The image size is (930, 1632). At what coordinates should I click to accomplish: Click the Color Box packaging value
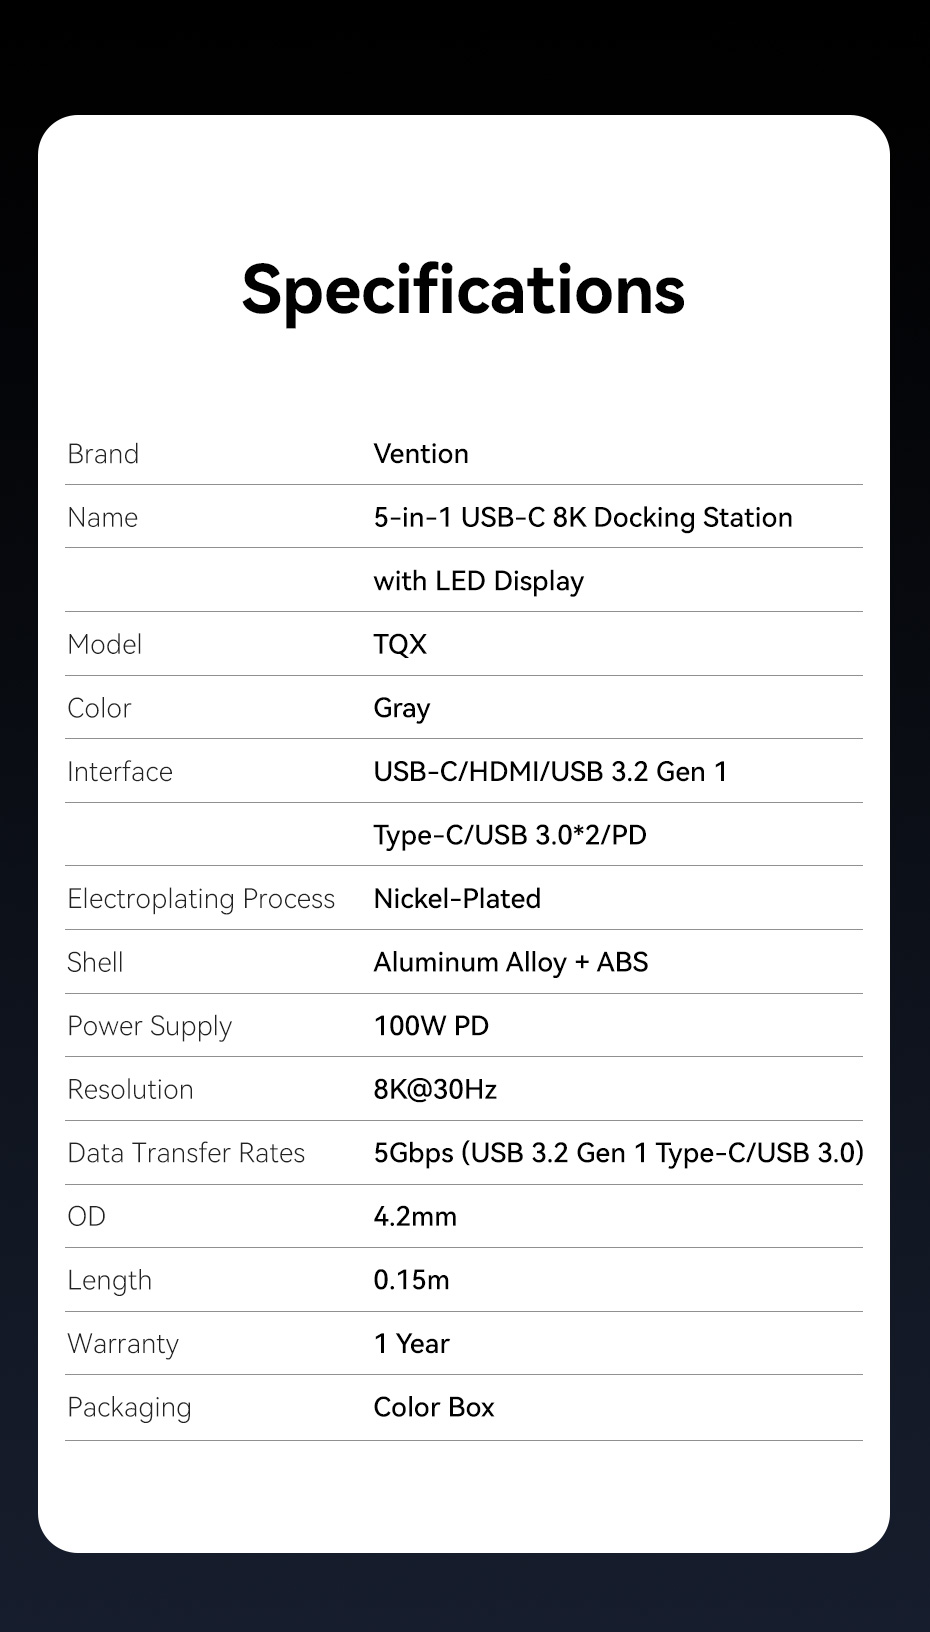point(434,1408)
